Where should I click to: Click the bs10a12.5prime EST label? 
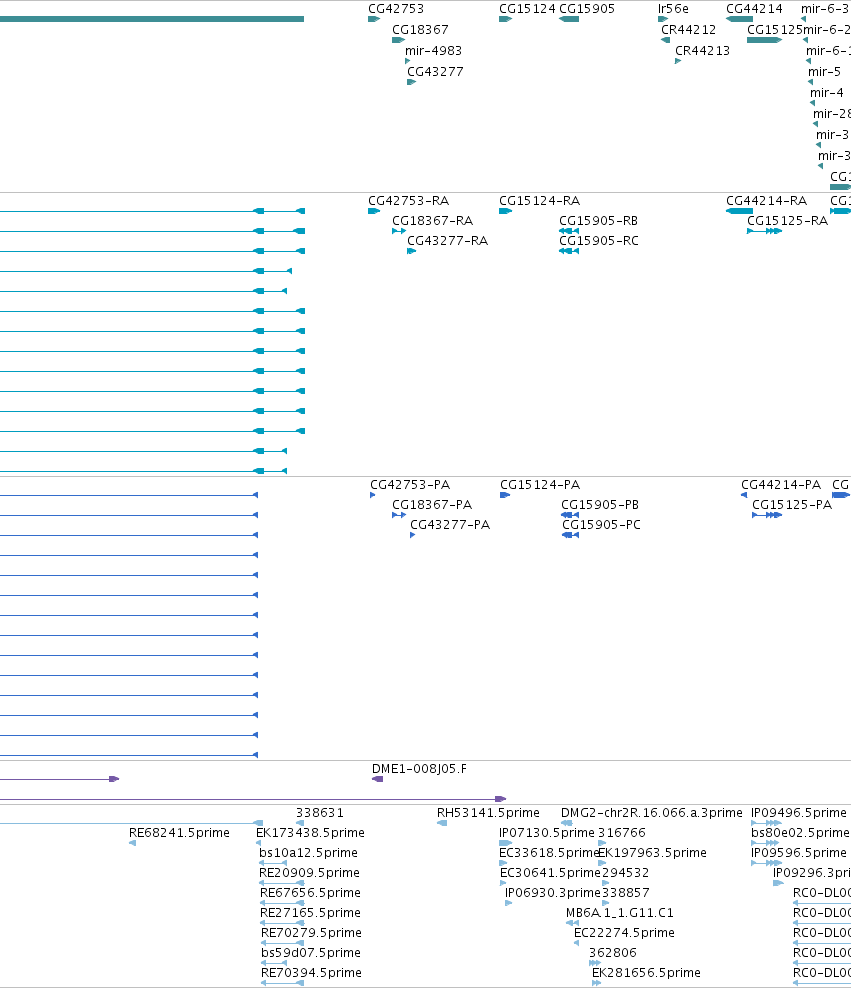[x=309, y=853]
